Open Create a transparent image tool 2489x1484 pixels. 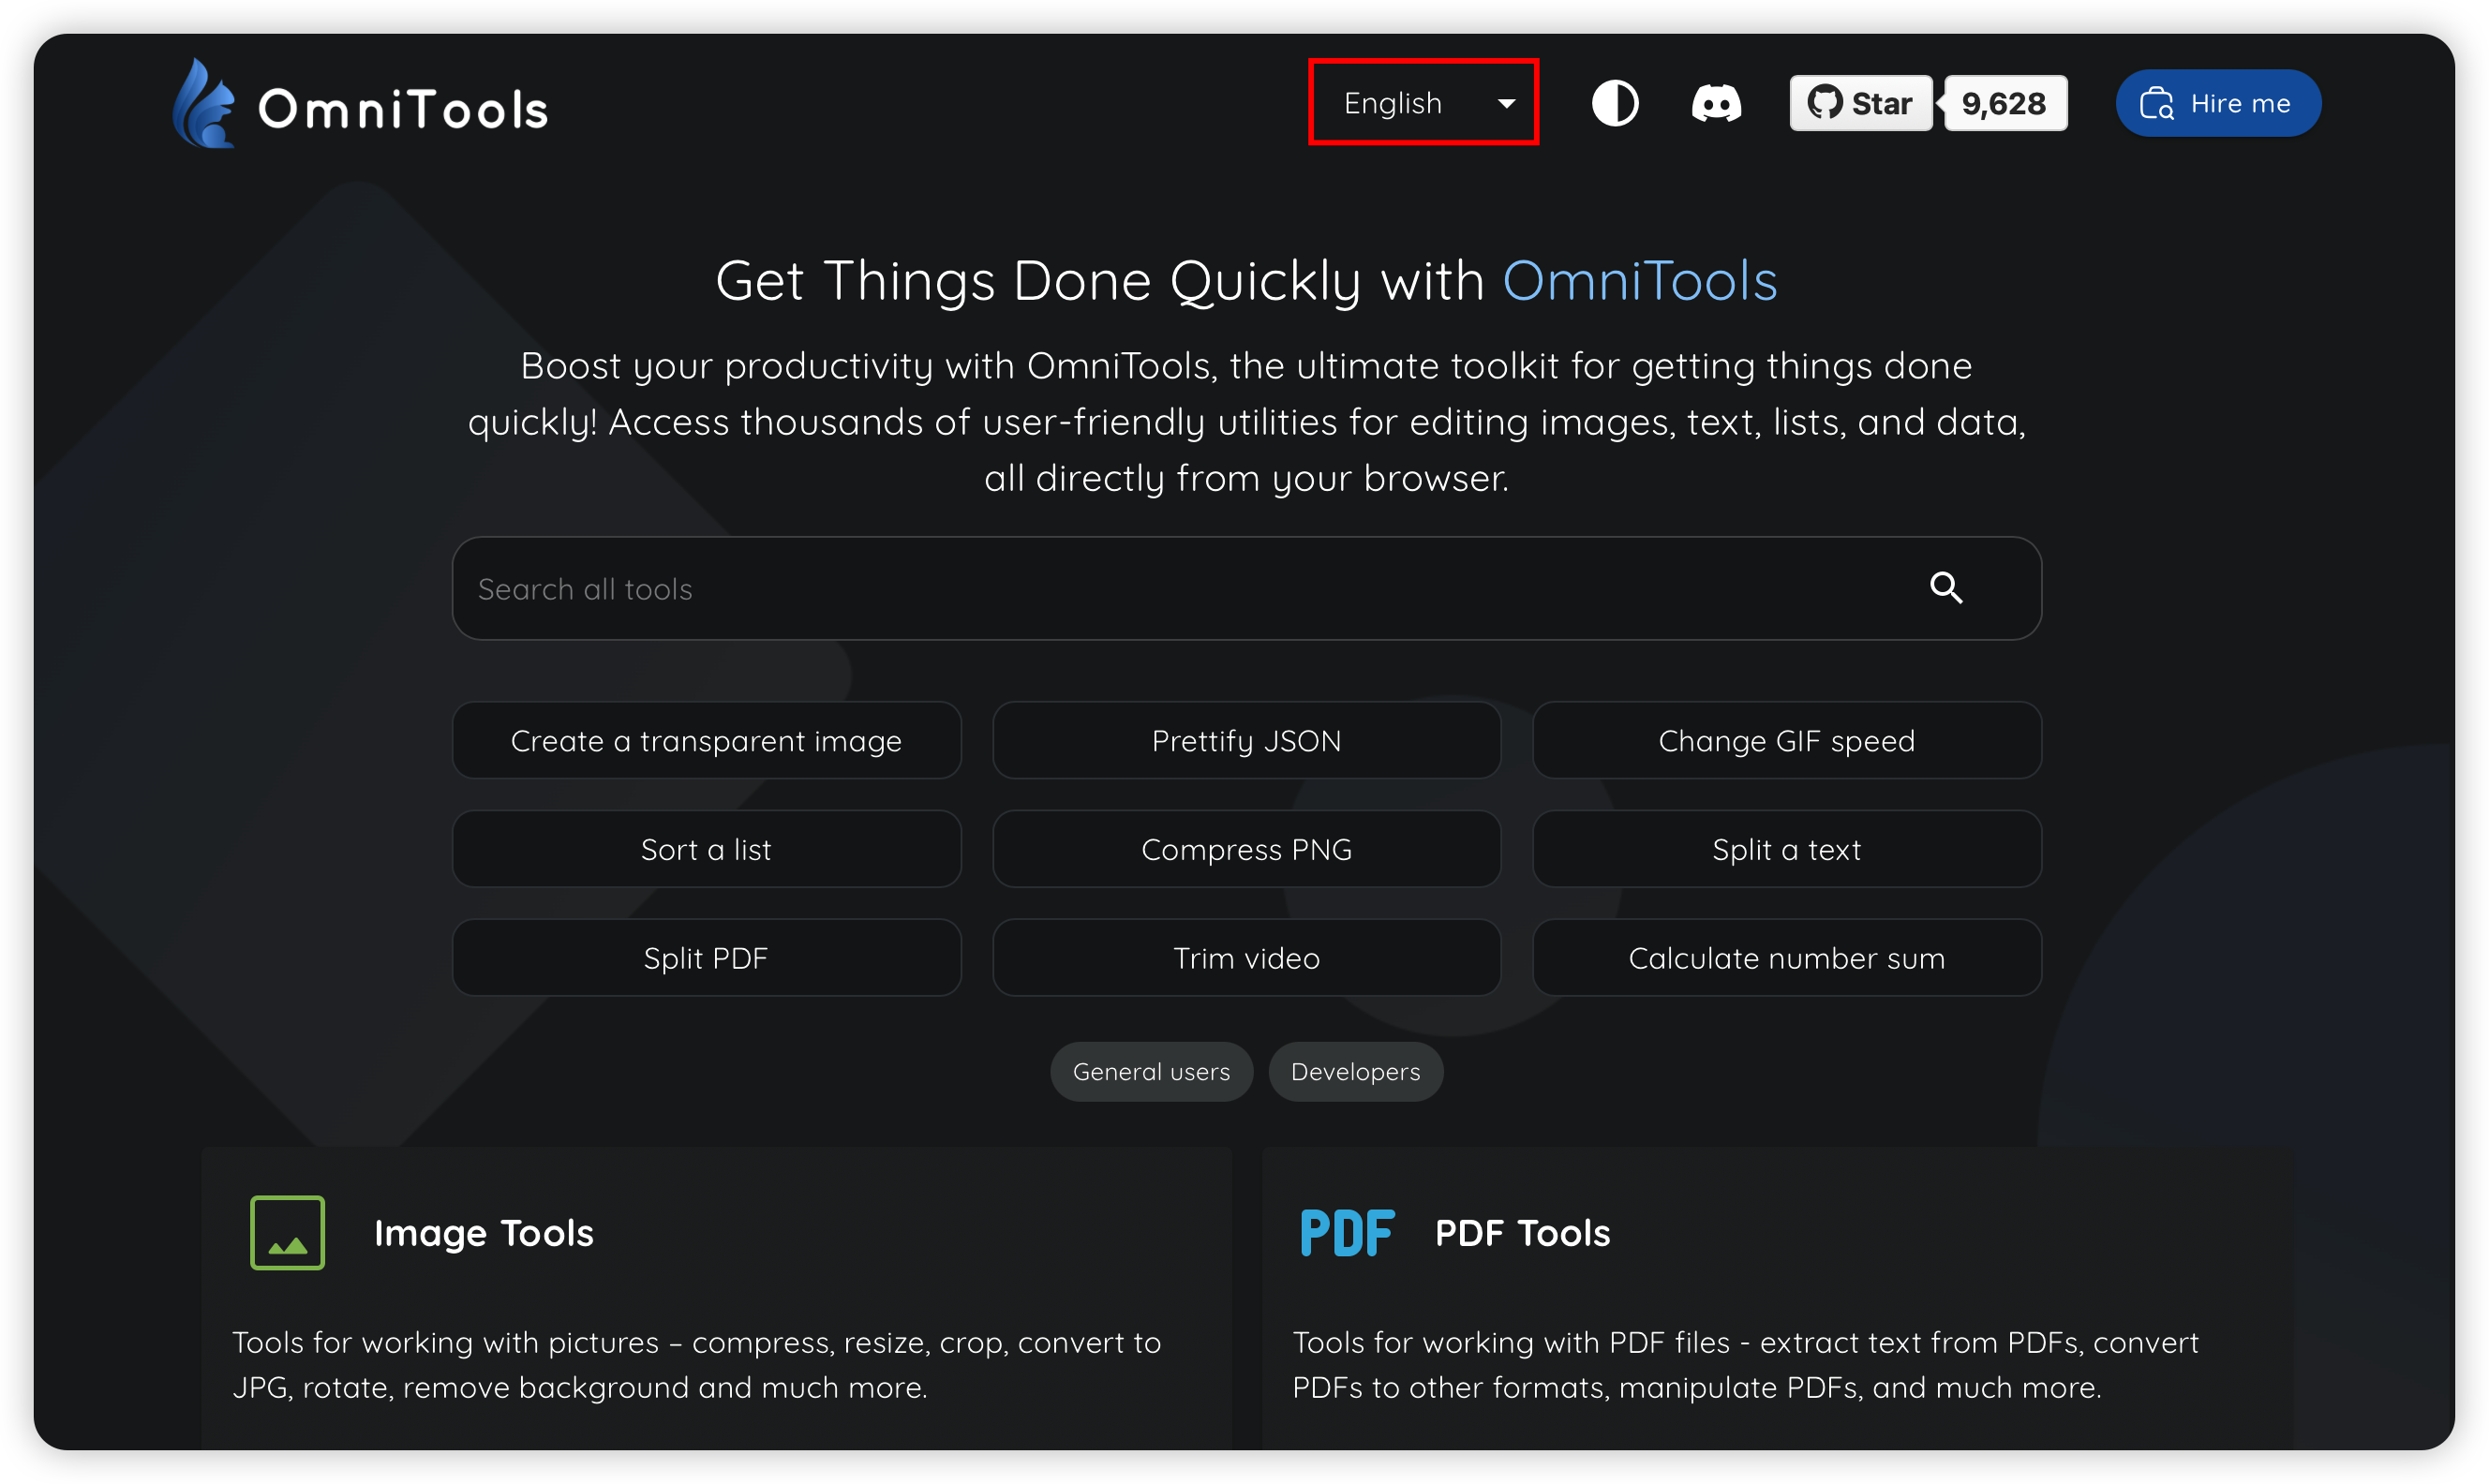coord(706,740)
